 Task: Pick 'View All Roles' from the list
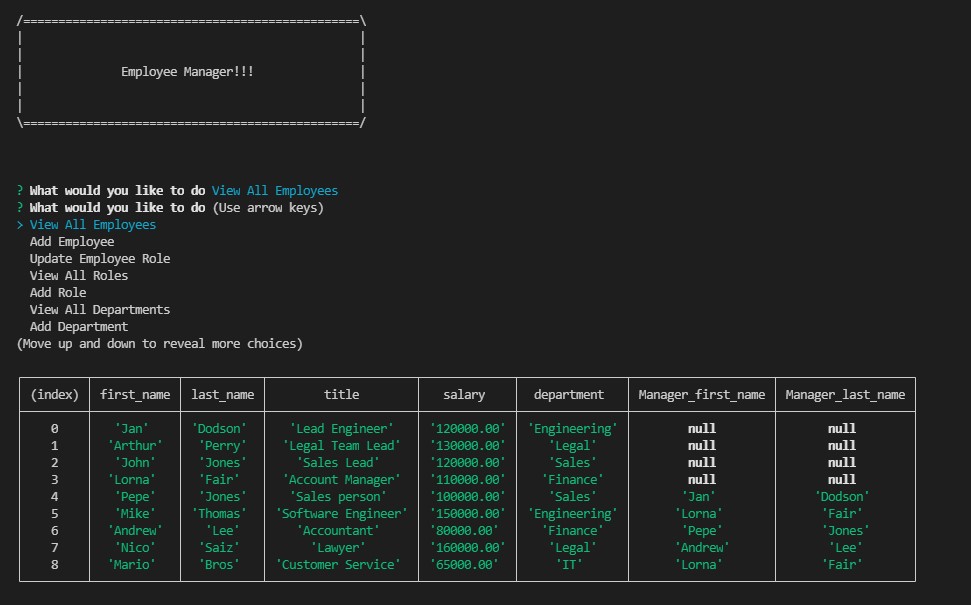tap(79, 276)
